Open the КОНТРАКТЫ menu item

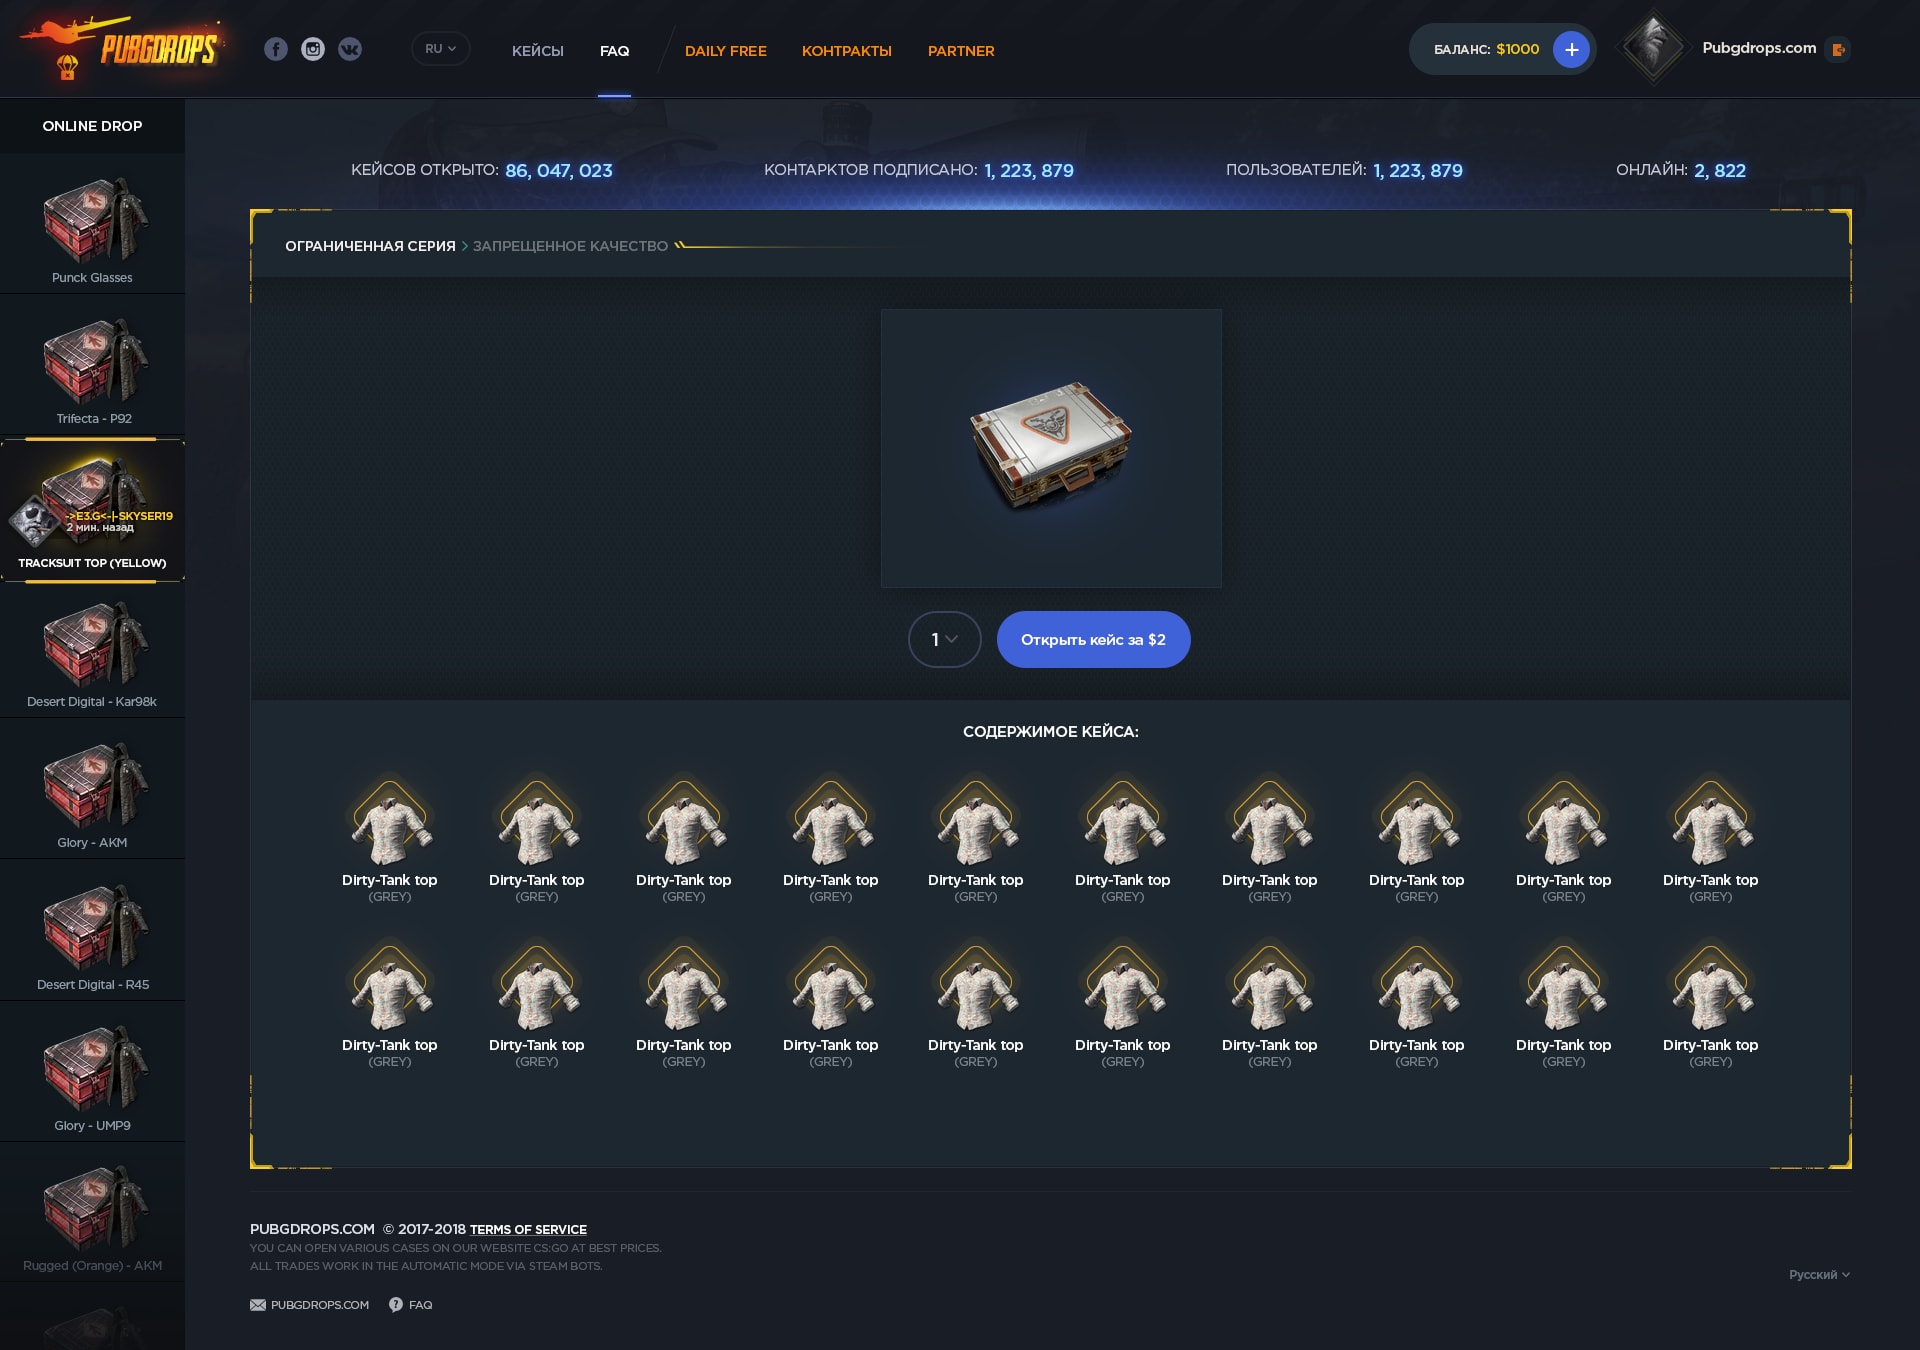click(847, 51)
